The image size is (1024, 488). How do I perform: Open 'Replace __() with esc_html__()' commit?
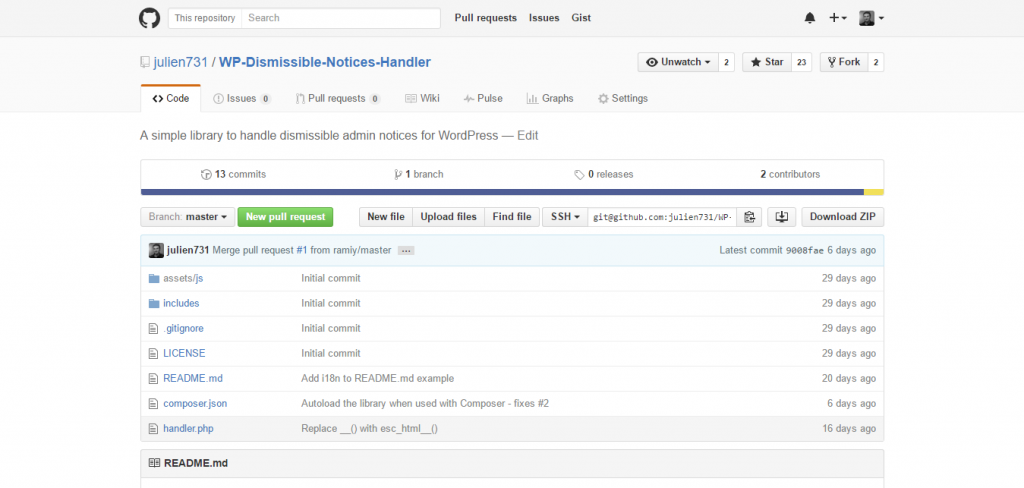pyautogui.click(x=369, y=429)
